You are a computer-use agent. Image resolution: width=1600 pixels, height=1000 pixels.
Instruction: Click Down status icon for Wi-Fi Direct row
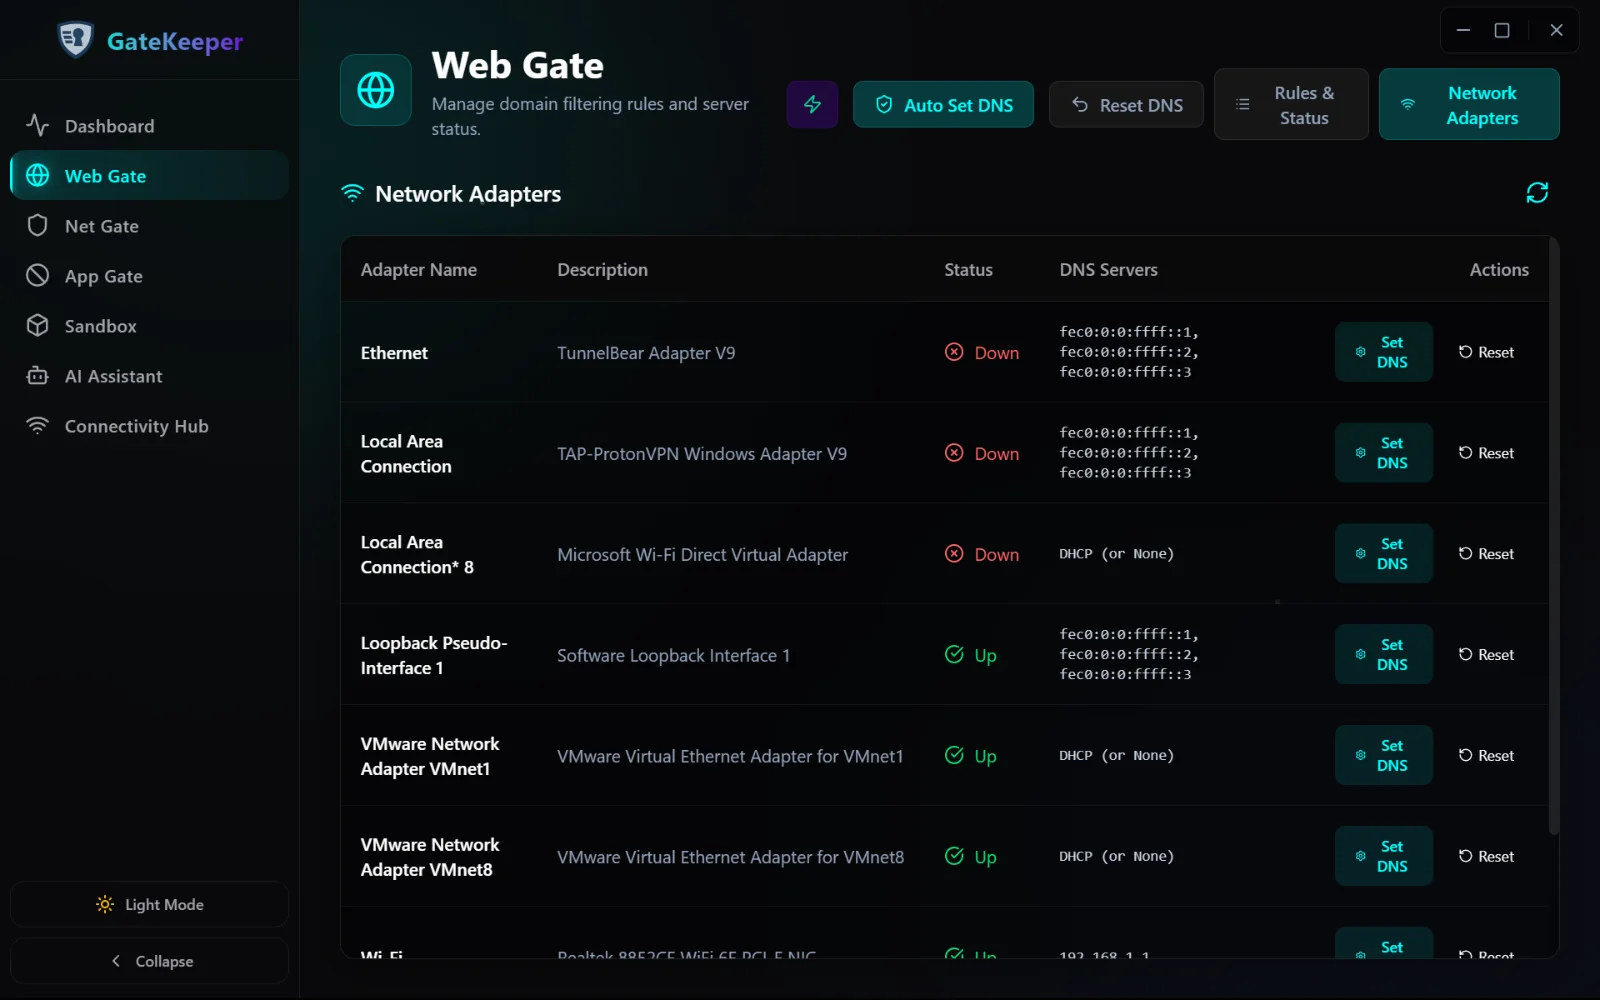(x=954, y=554)
